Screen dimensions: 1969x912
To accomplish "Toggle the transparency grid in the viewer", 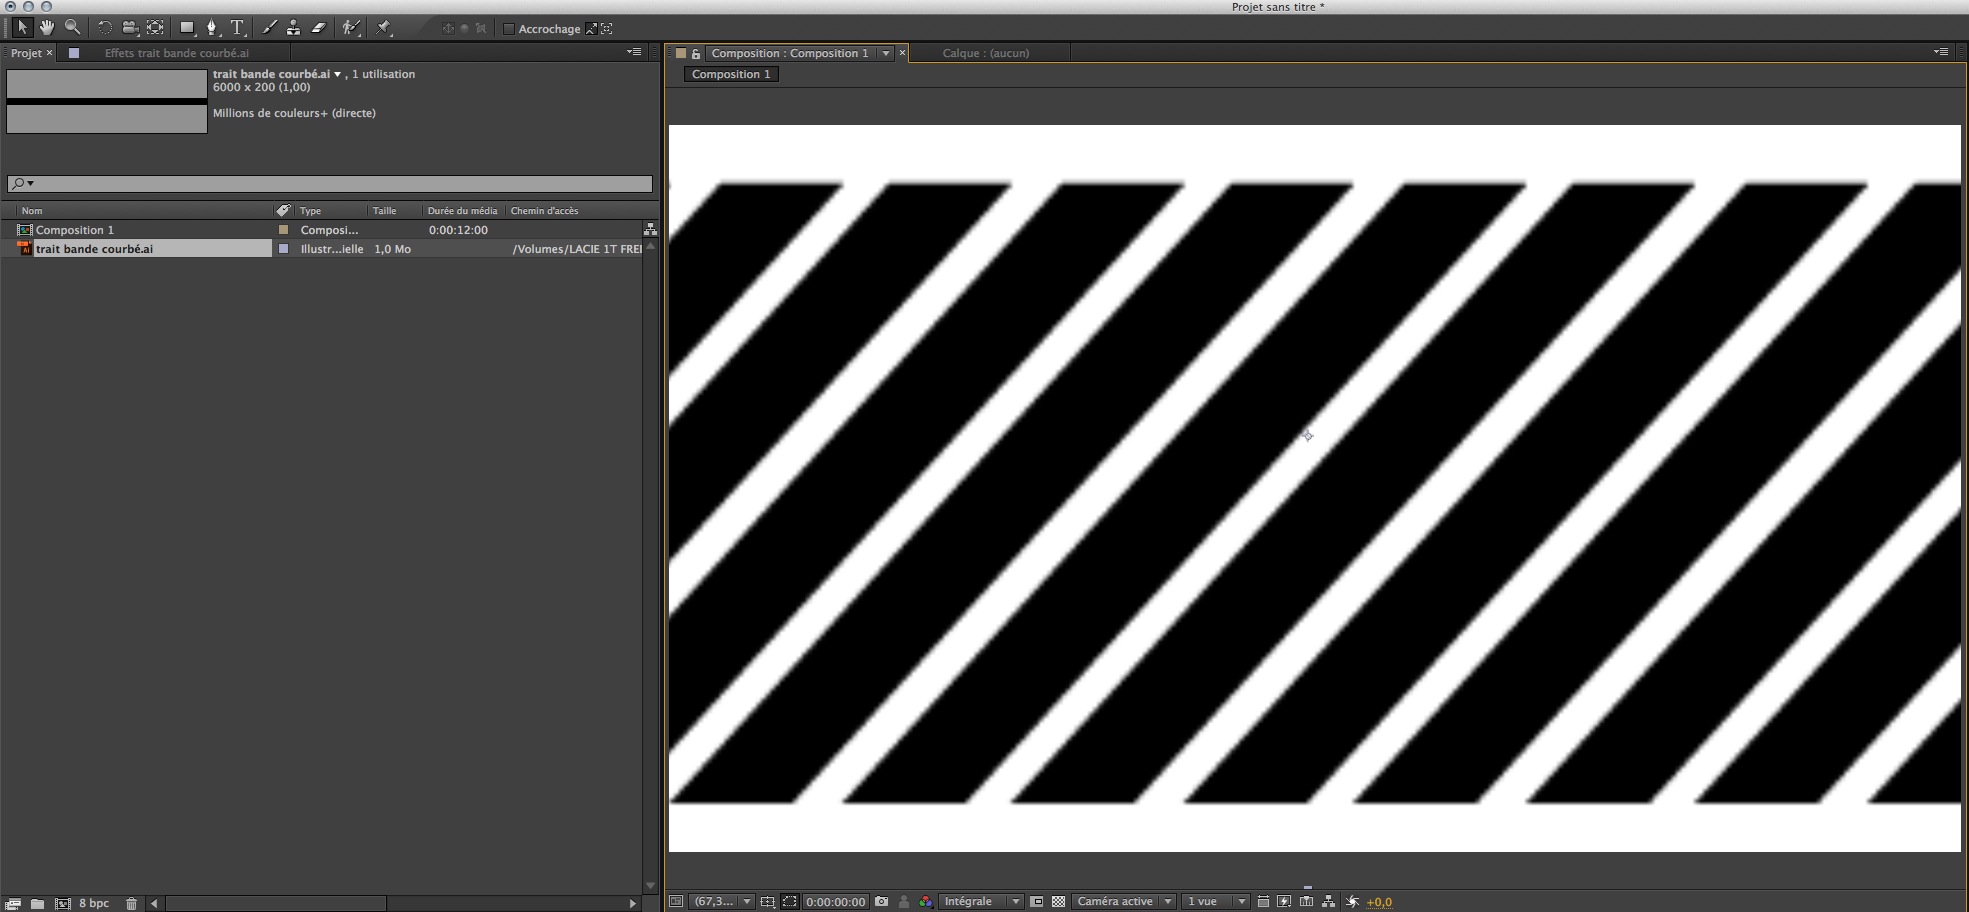I will [1056, 901].
